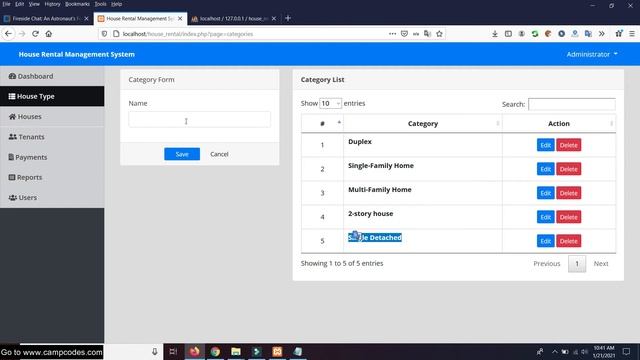
Task: Expand the Administrator dropdown
Action: coord(592,54)
